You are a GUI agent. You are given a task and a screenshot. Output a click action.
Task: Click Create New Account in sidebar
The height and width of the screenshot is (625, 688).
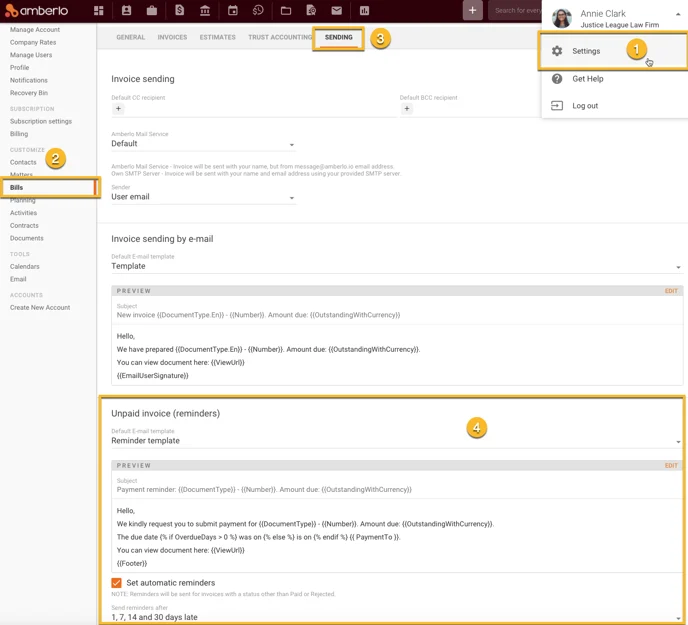tap(40, 308)
